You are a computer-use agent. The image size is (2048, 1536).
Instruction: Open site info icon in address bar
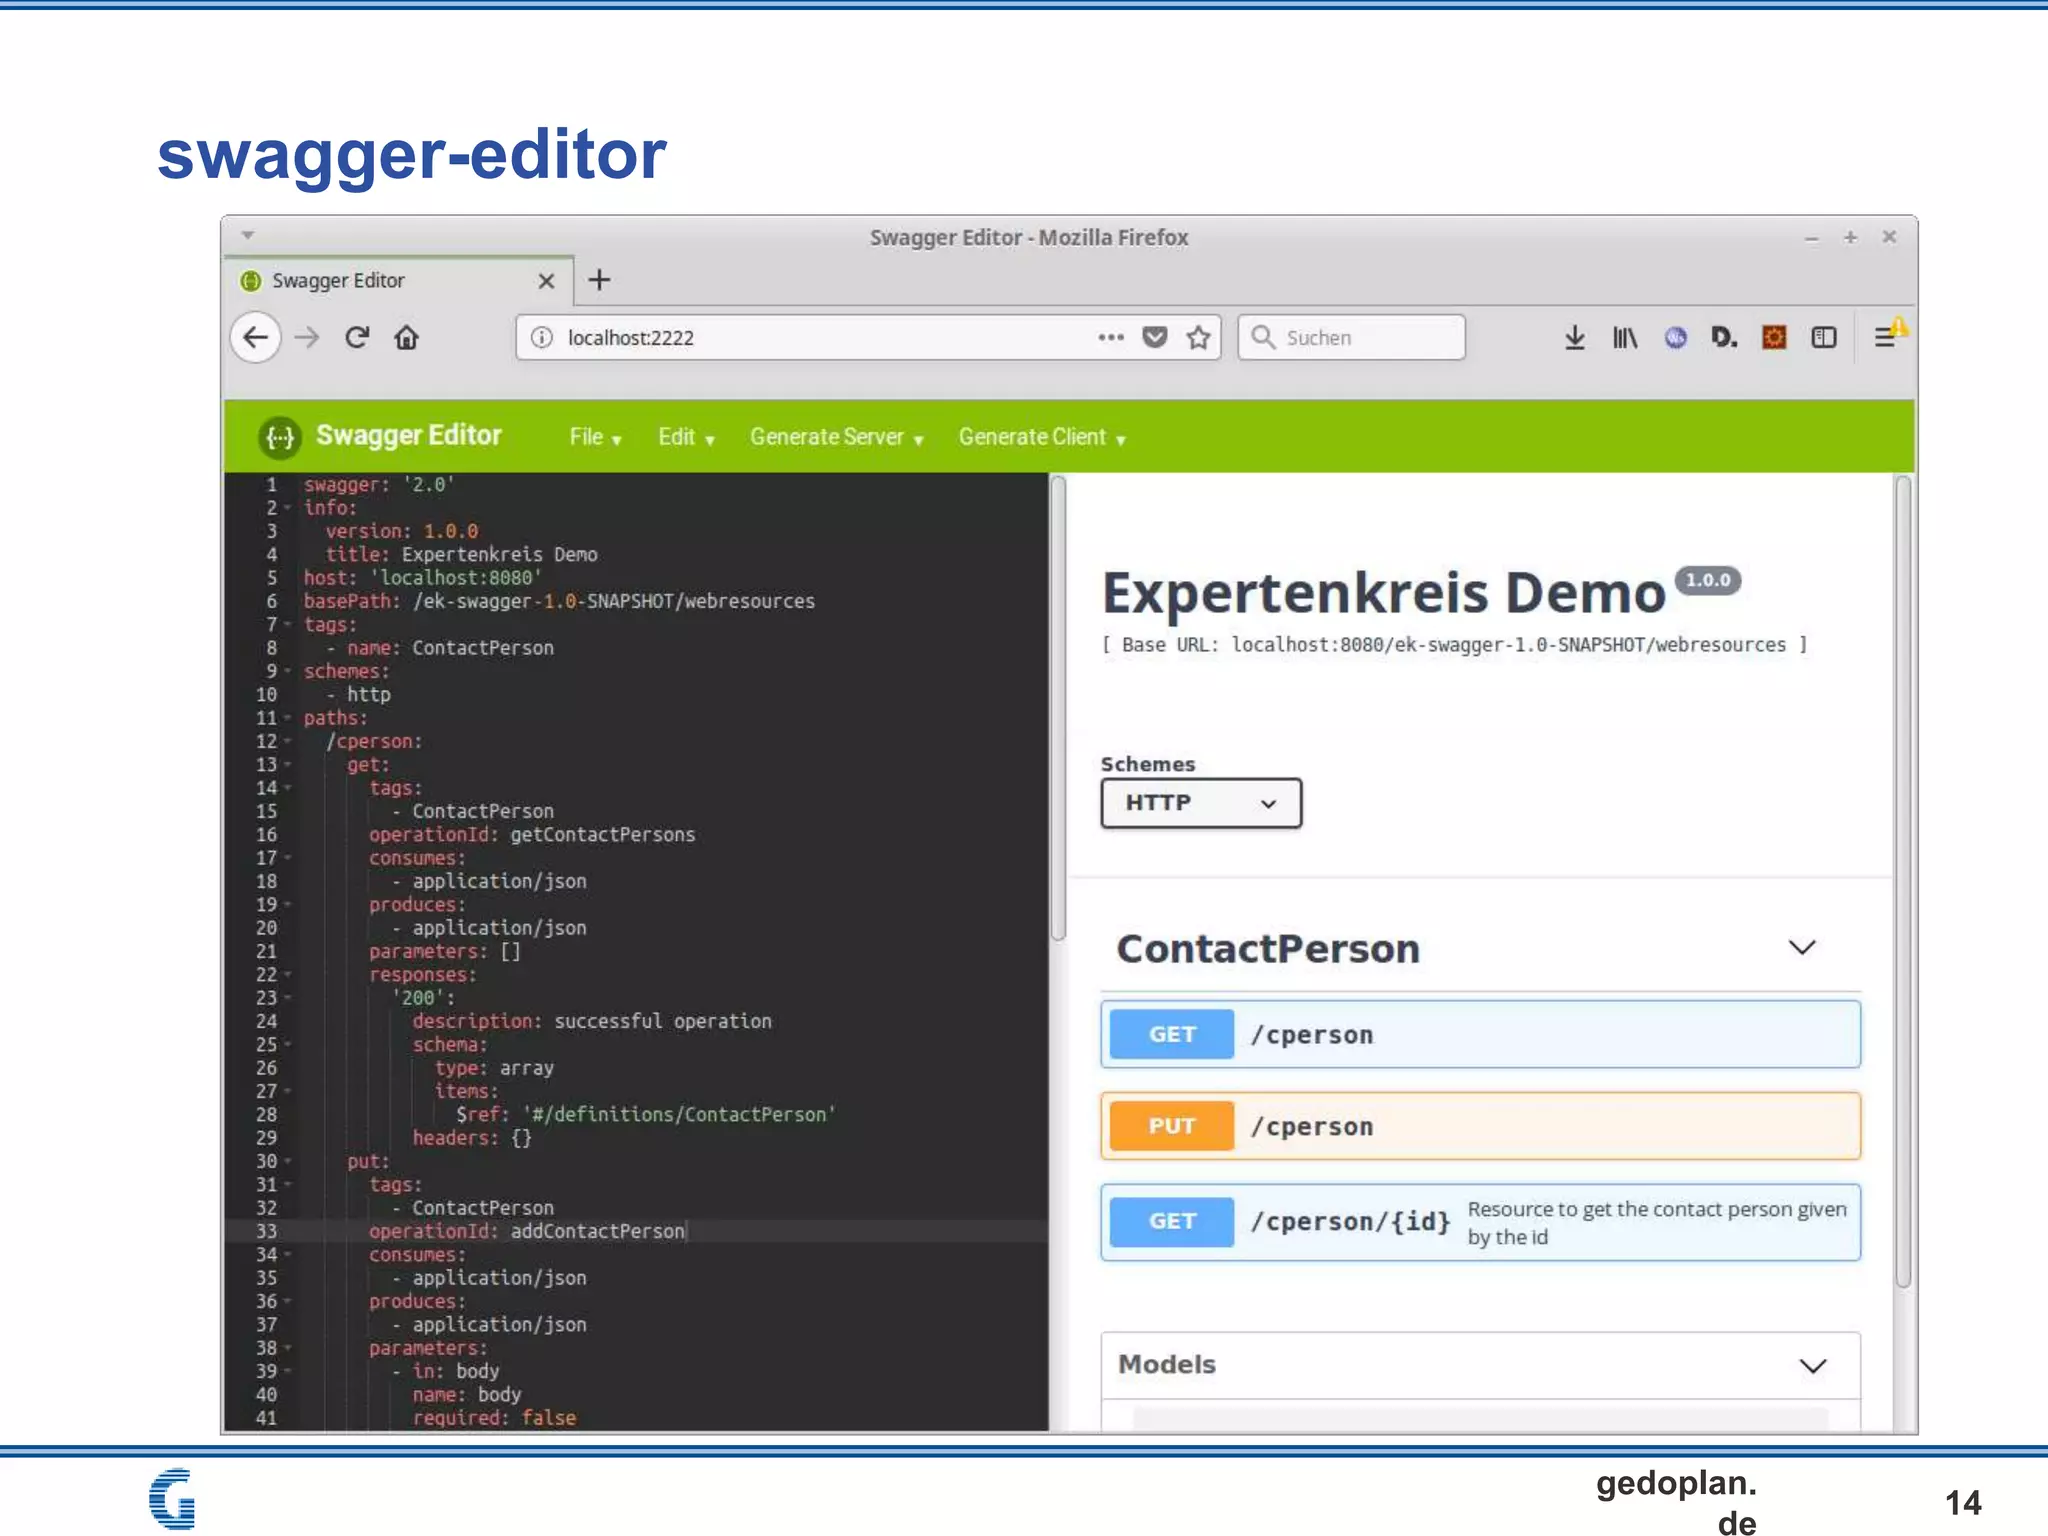coord(542,338)
